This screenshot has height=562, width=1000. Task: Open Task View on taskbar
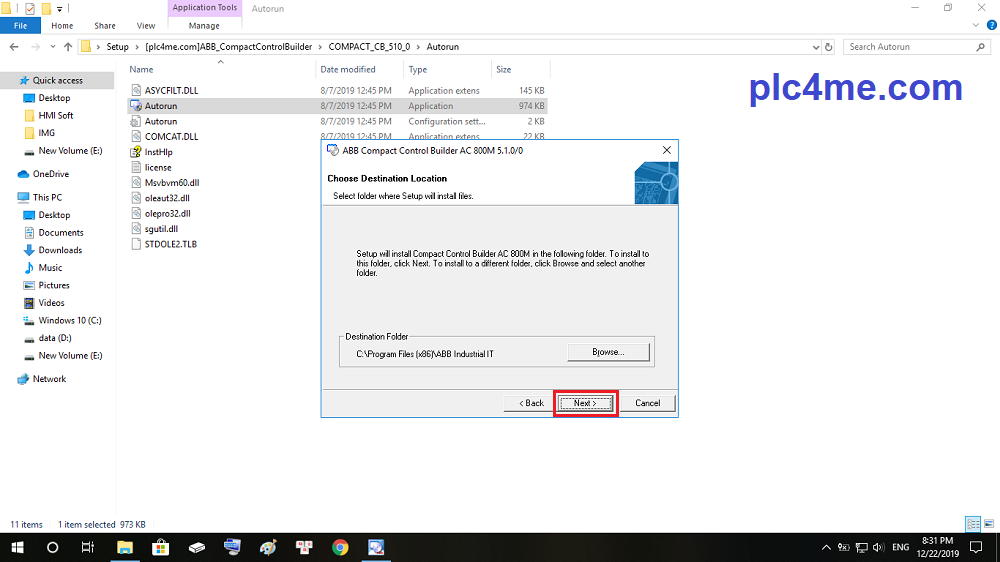[88, 547]
